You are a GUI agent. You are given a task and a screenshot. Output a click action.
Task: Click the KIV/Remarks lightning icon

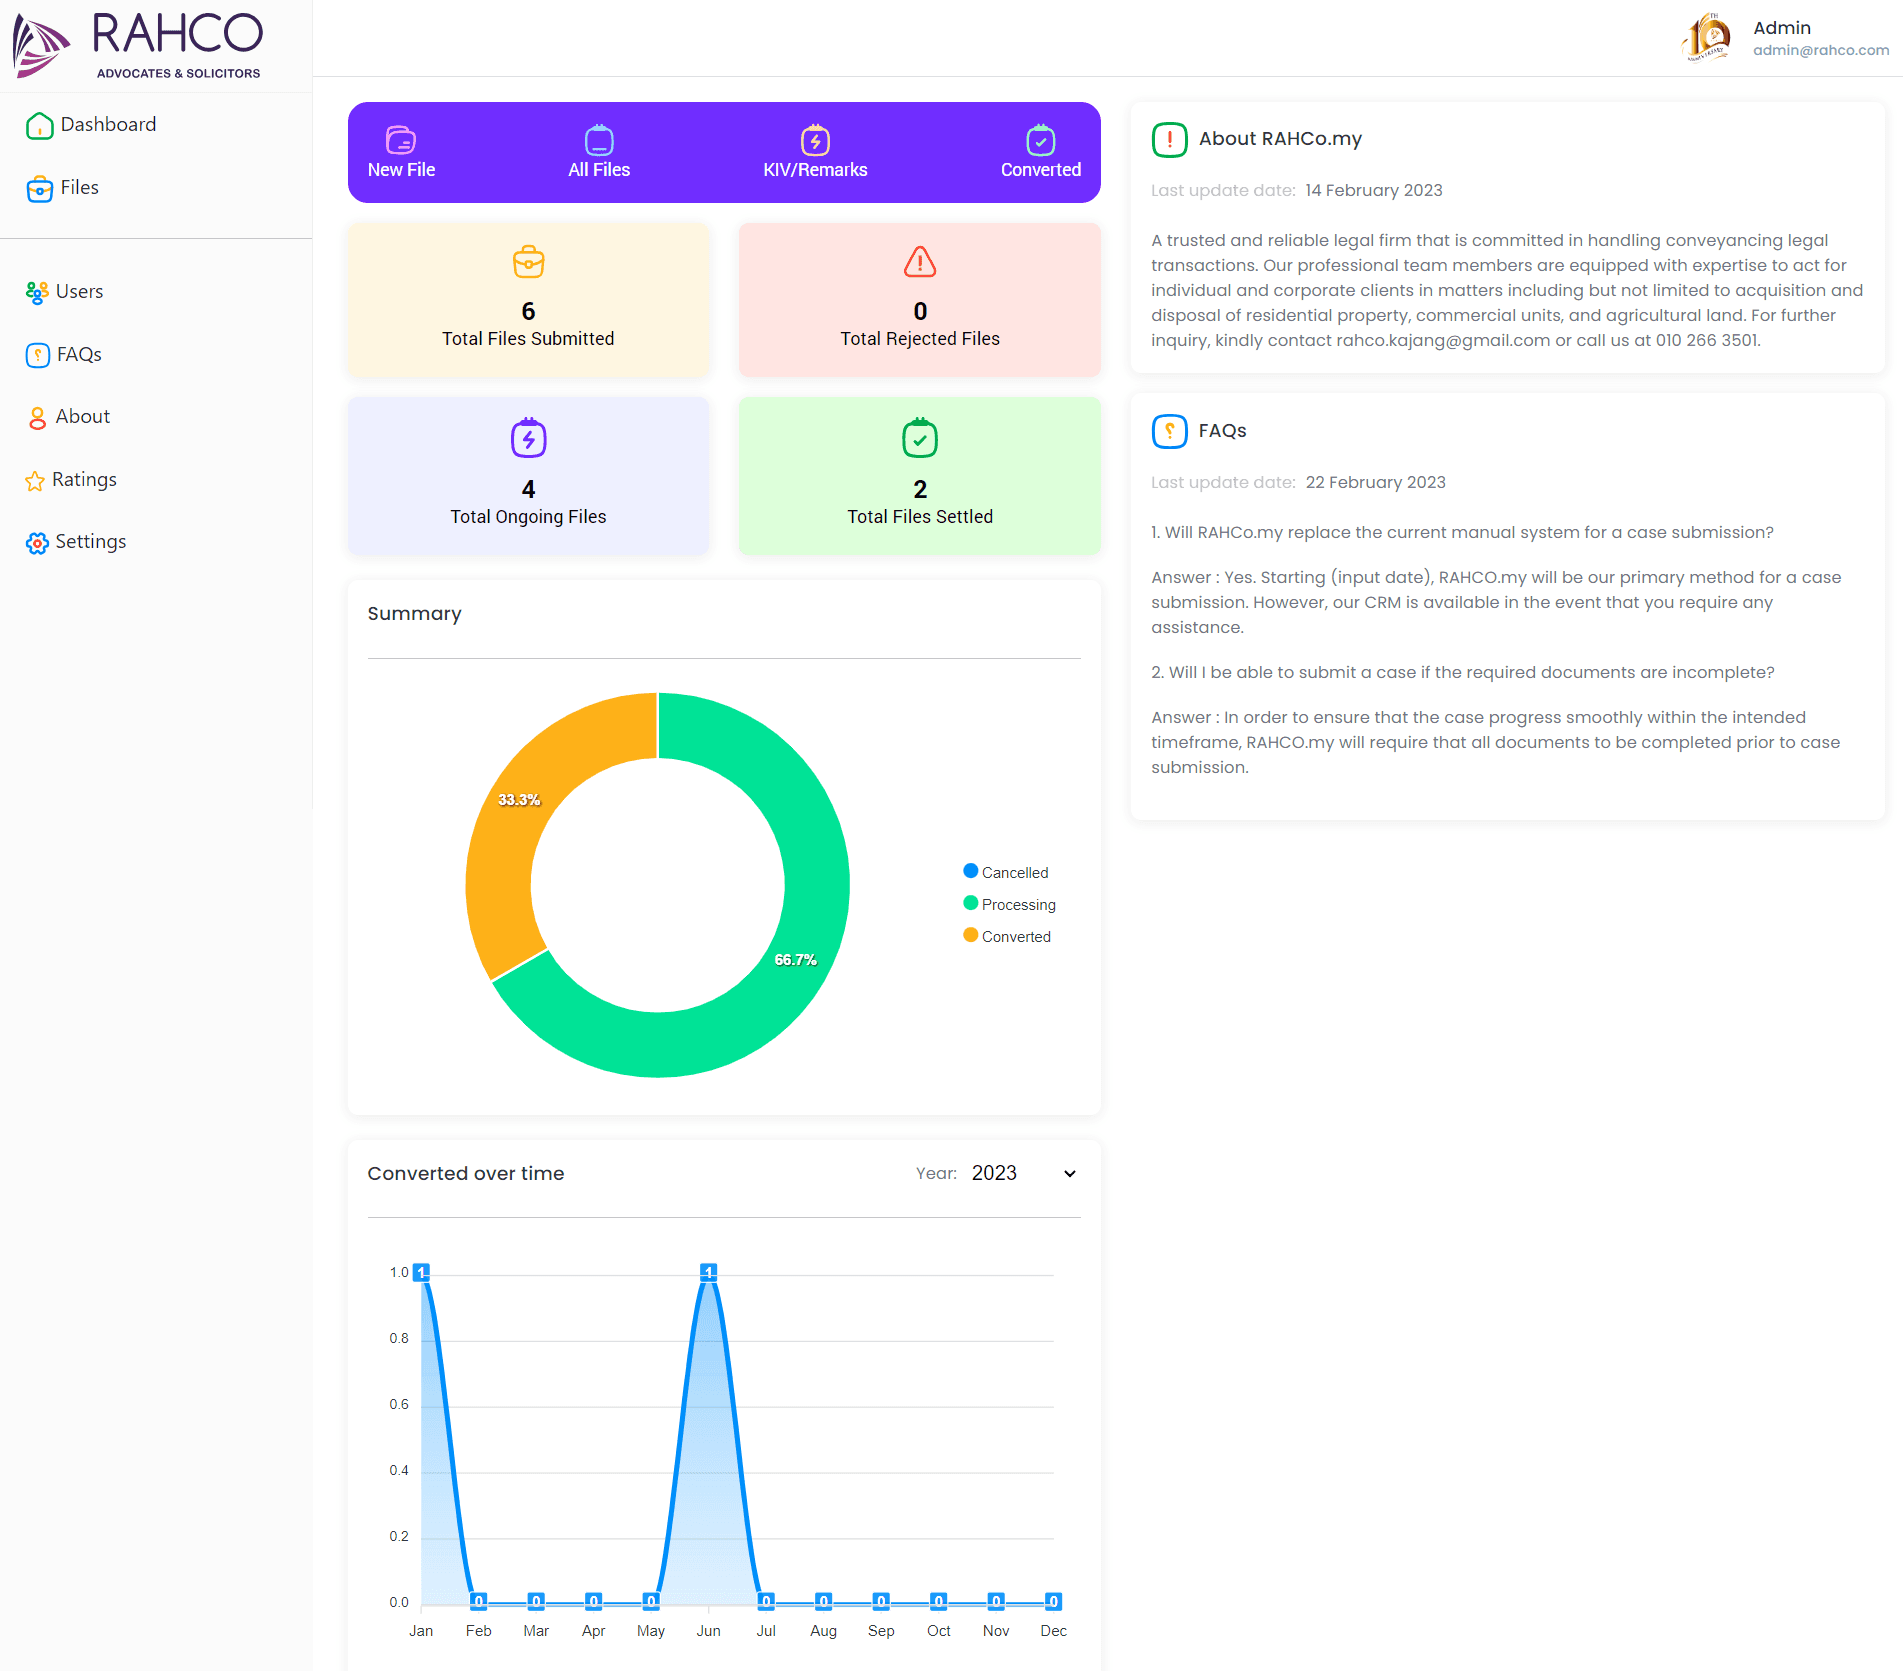[815, 140]
